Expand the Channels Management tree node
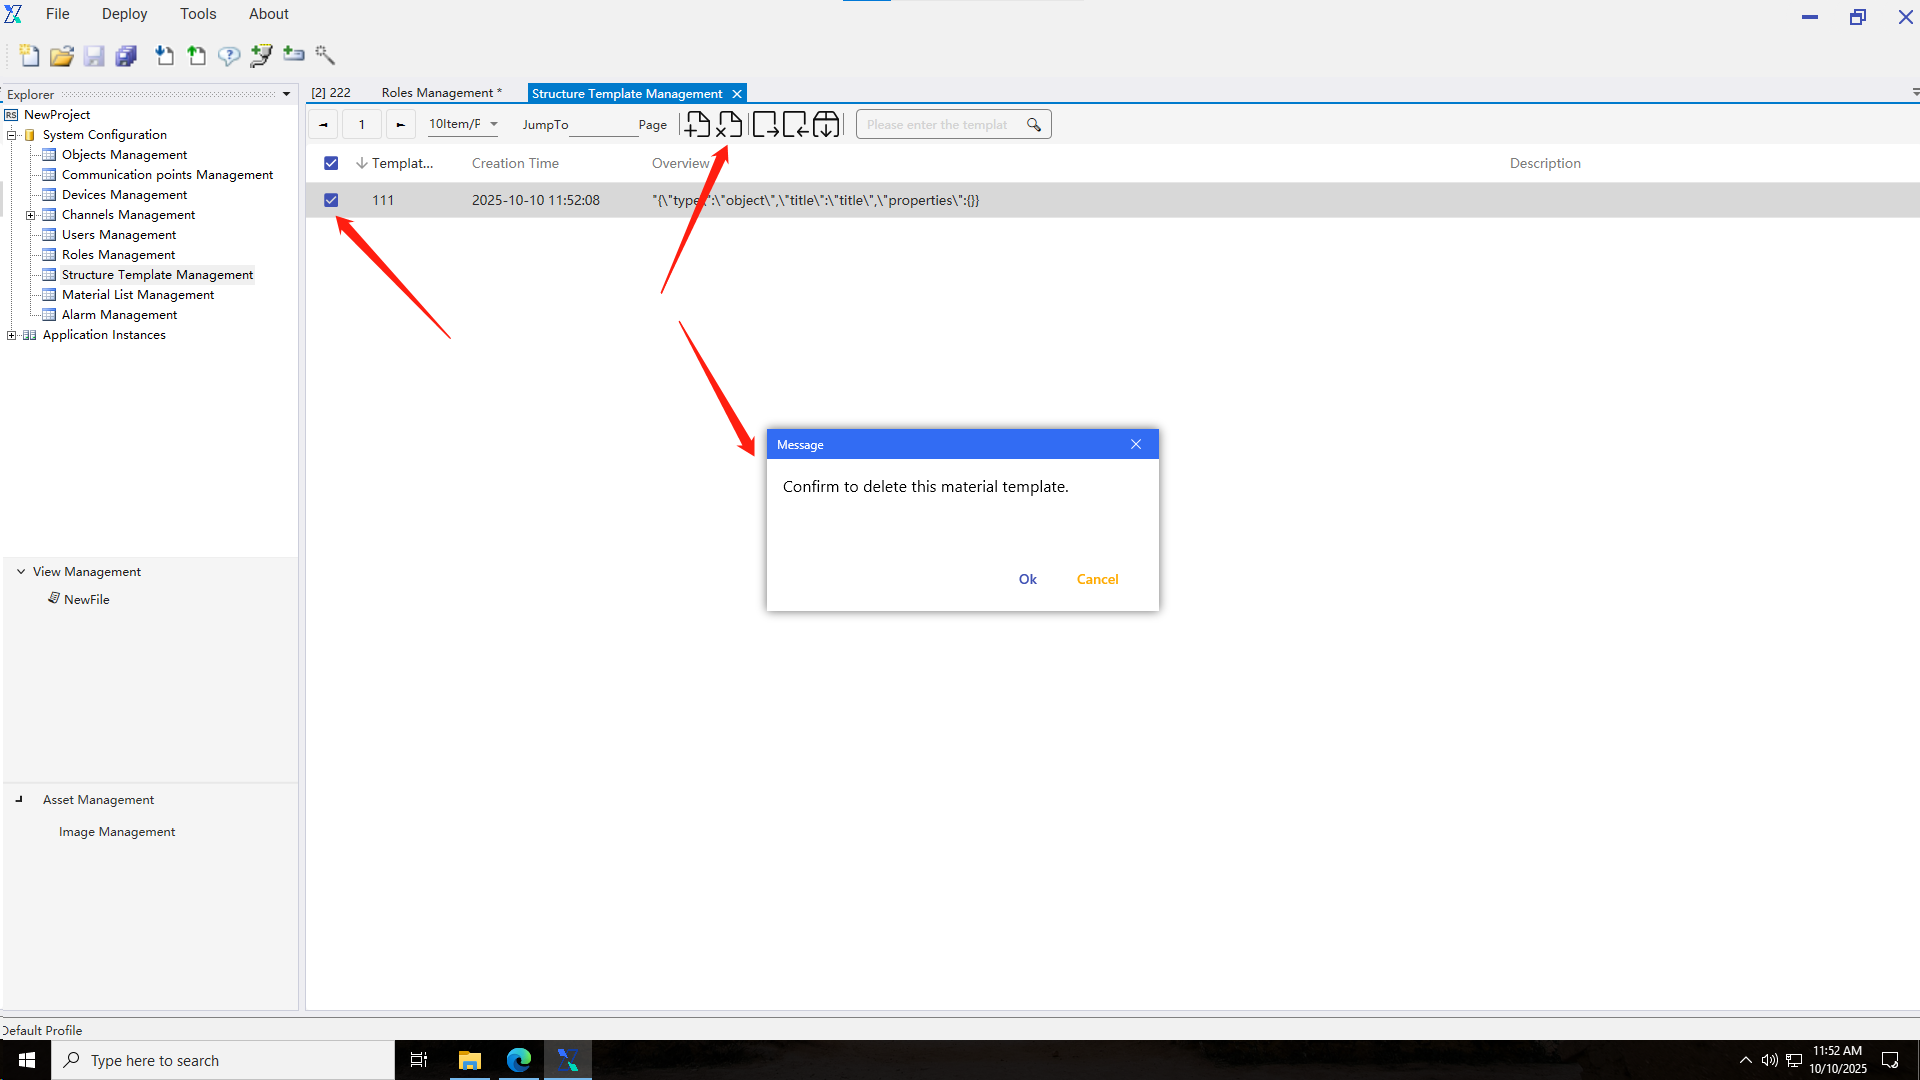This screenshot has width=1920, height=1080. pyautogui.click(x=30, y=215)
